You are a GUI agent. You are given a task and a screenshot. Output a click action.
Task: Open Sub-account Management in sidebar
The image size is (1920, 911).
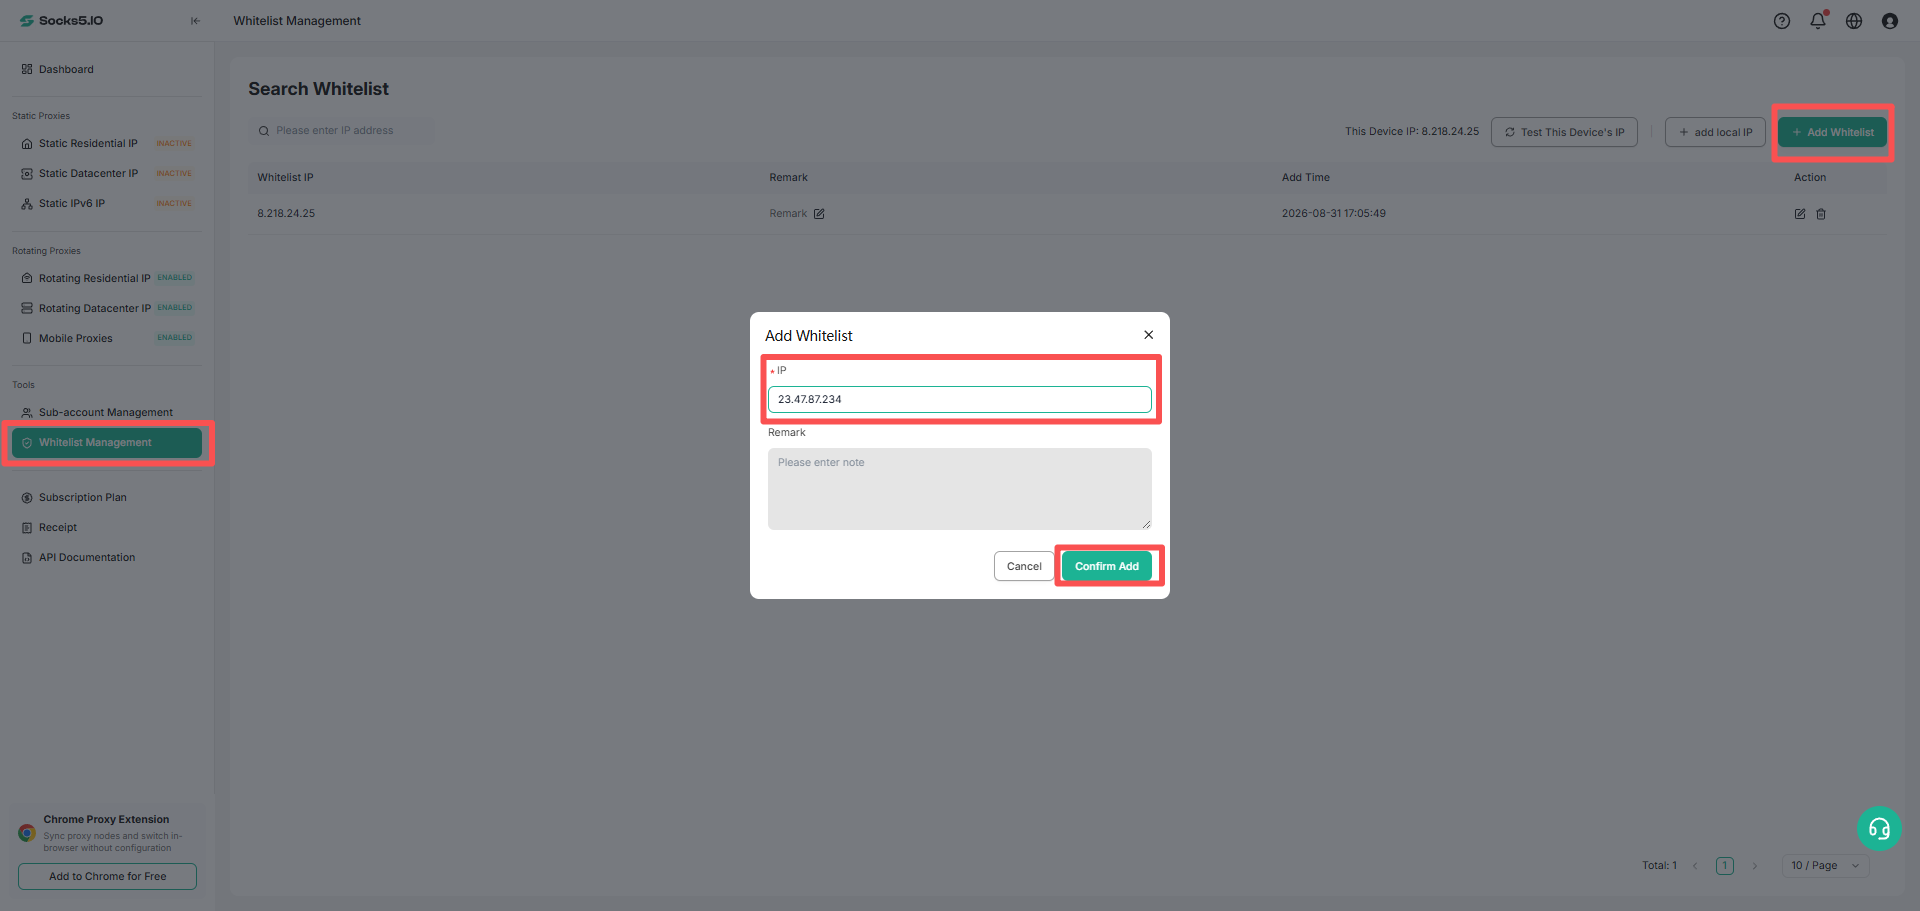point(106,413)
